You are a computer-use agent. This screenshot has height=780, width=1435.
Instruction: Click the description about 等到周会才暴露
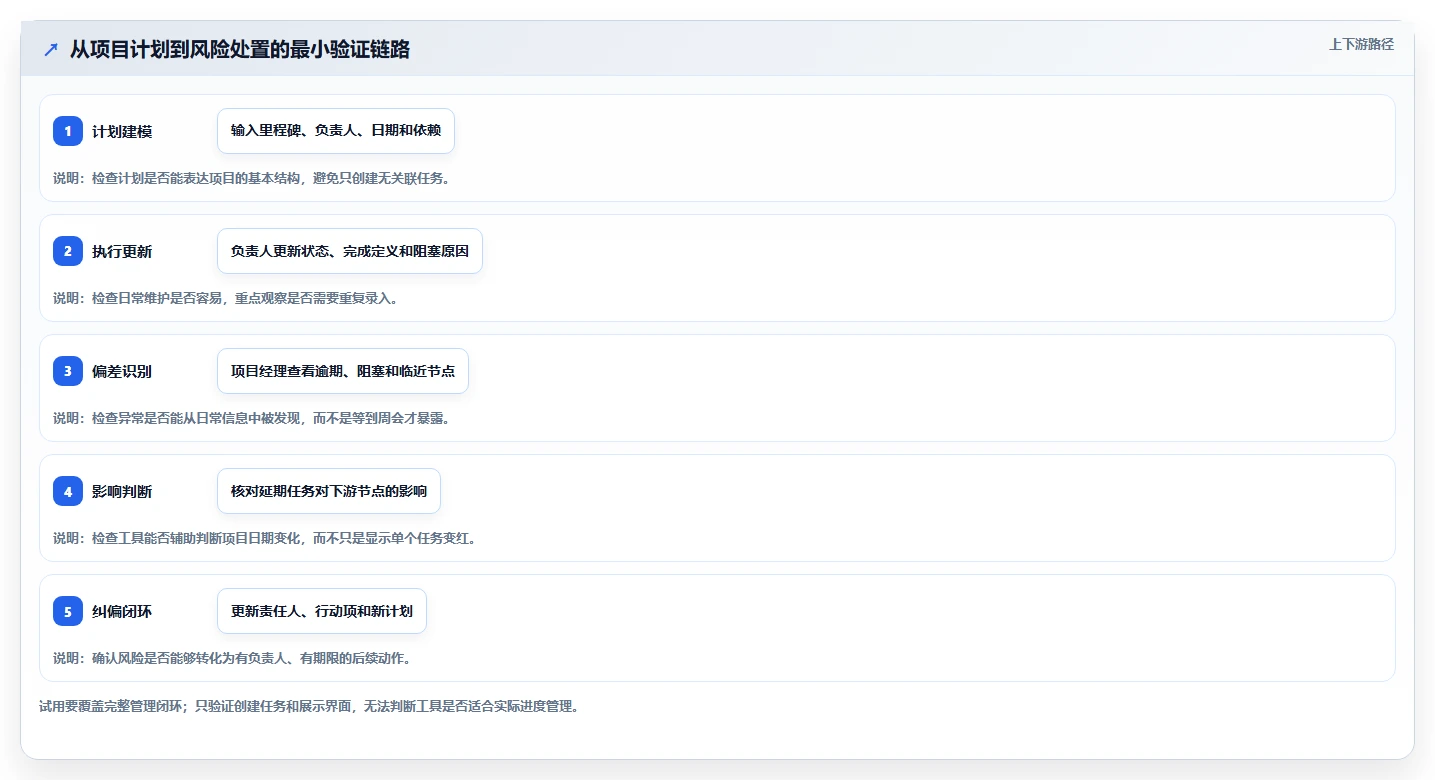[251, 418]
